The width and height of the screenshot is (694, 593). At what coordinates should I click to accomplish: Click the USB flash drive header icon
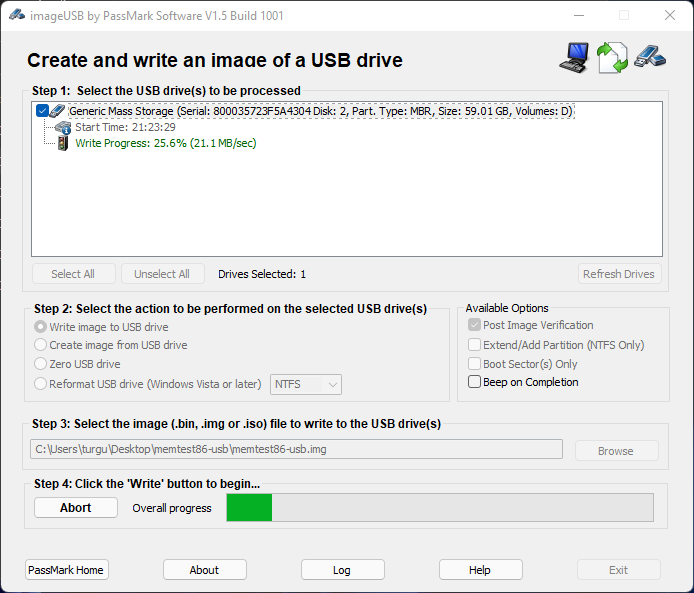click(648, 56)
